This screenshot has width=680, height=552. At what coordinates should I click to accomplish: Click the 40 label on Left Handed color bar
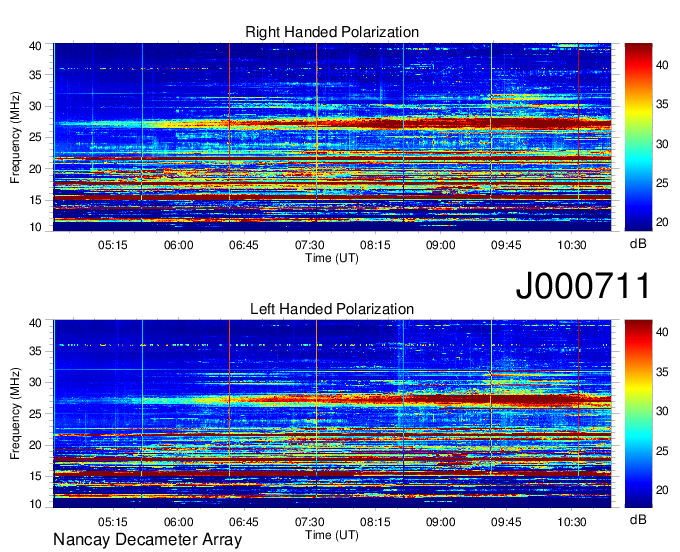[662, 332]
